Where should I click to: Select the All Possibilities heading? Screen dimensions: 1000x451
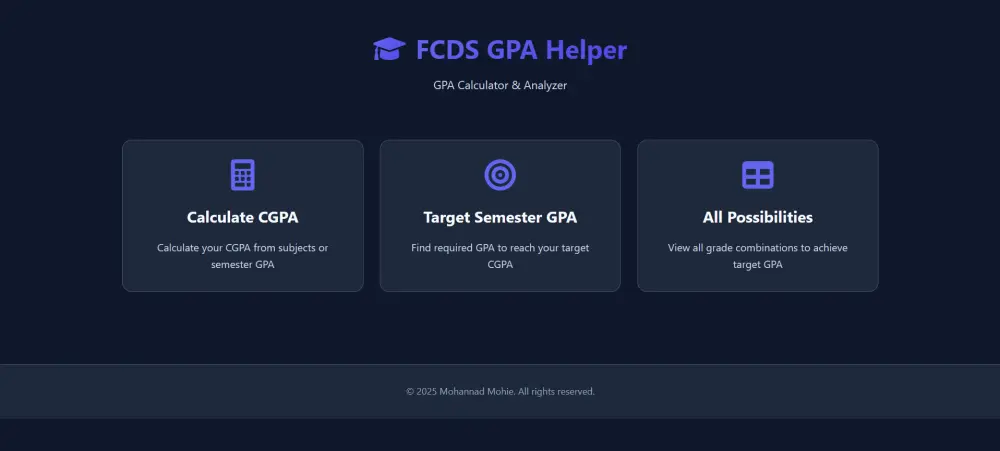click(x=758, y=217)
